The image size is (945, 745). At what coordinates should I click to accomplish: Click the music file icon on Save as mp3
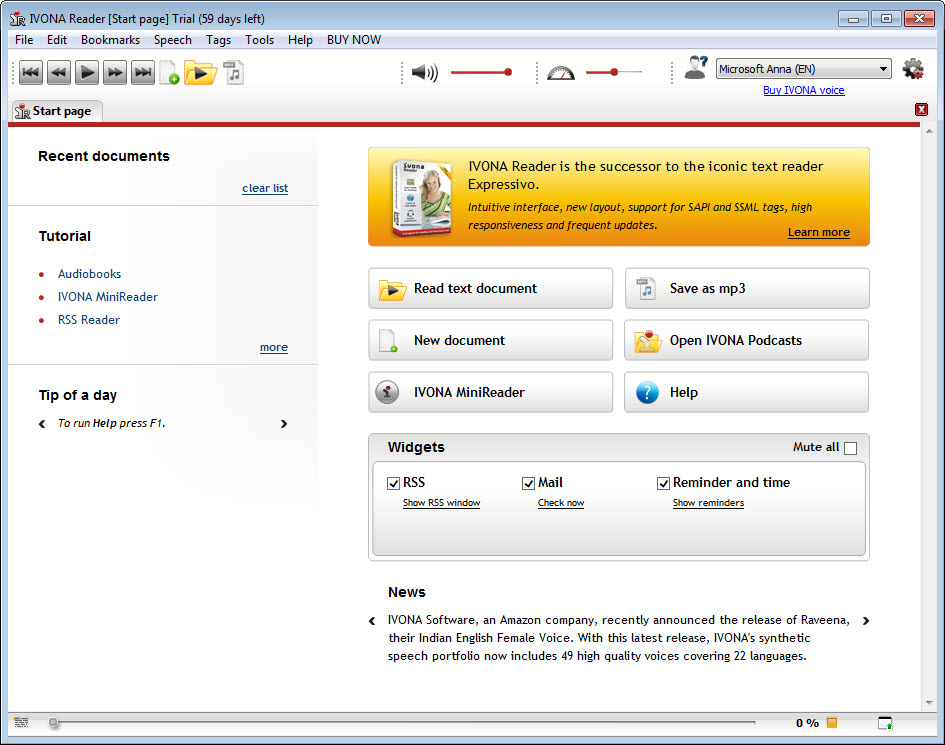[646, 289]
